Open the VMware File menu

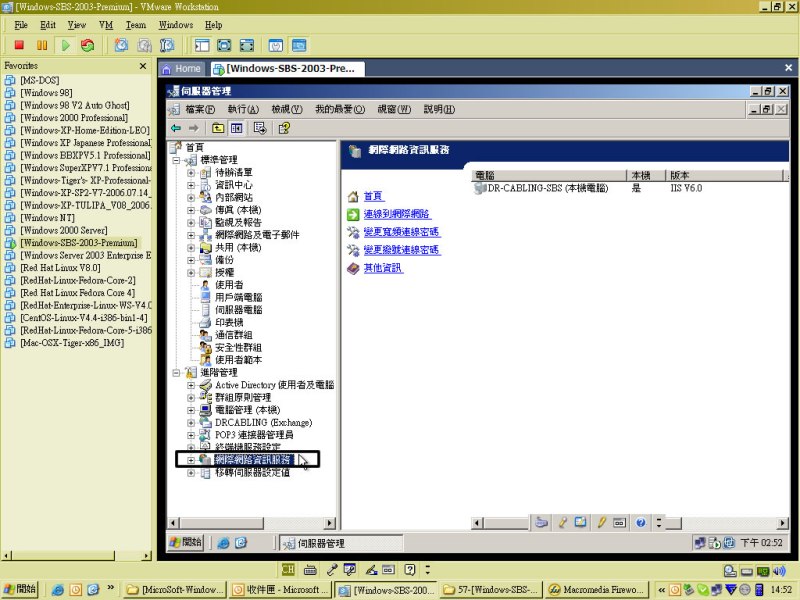tap(21, 25)
